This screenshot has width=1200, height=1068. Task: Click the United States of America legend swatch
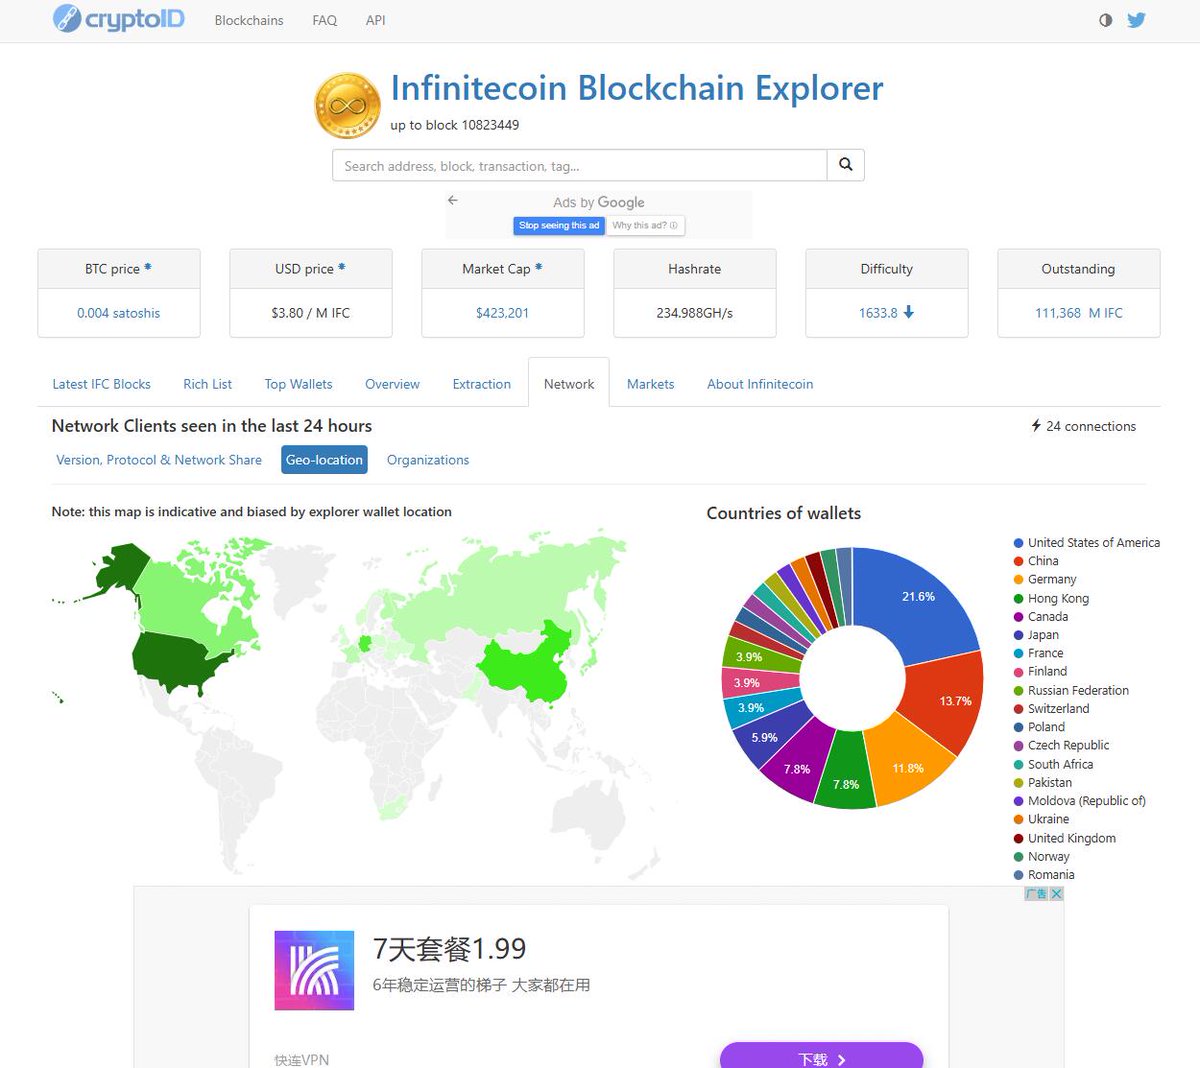coord(1018,543)
